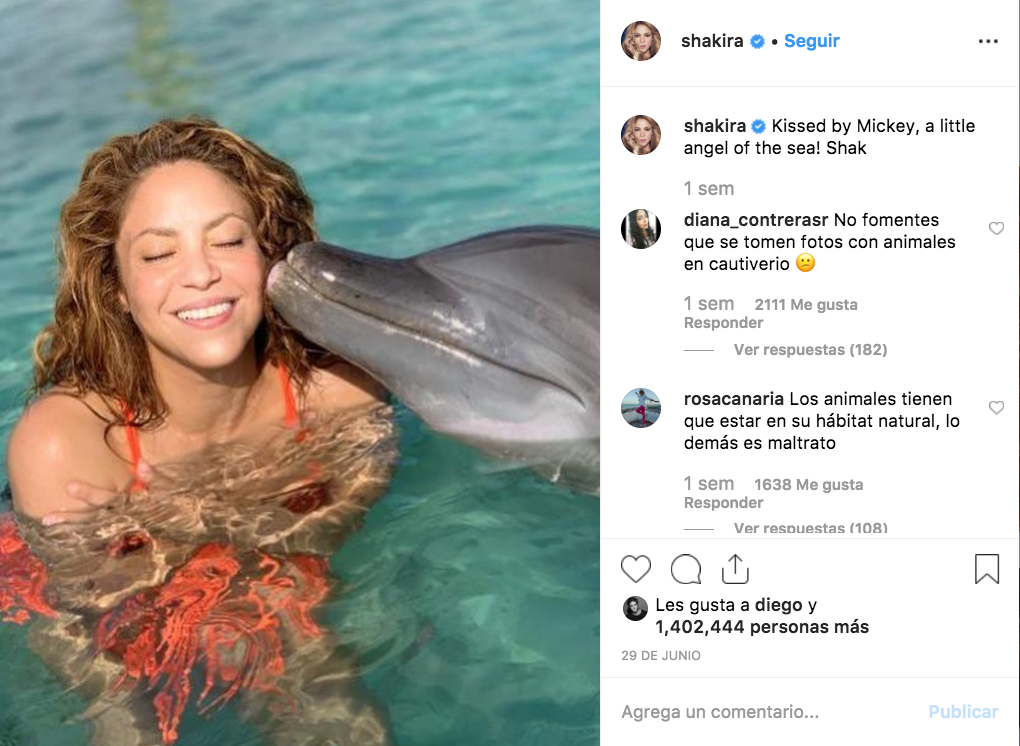The image size is (1020, 746).
Task: Click the blue verified badge in the header
Action: coord(758,42)
